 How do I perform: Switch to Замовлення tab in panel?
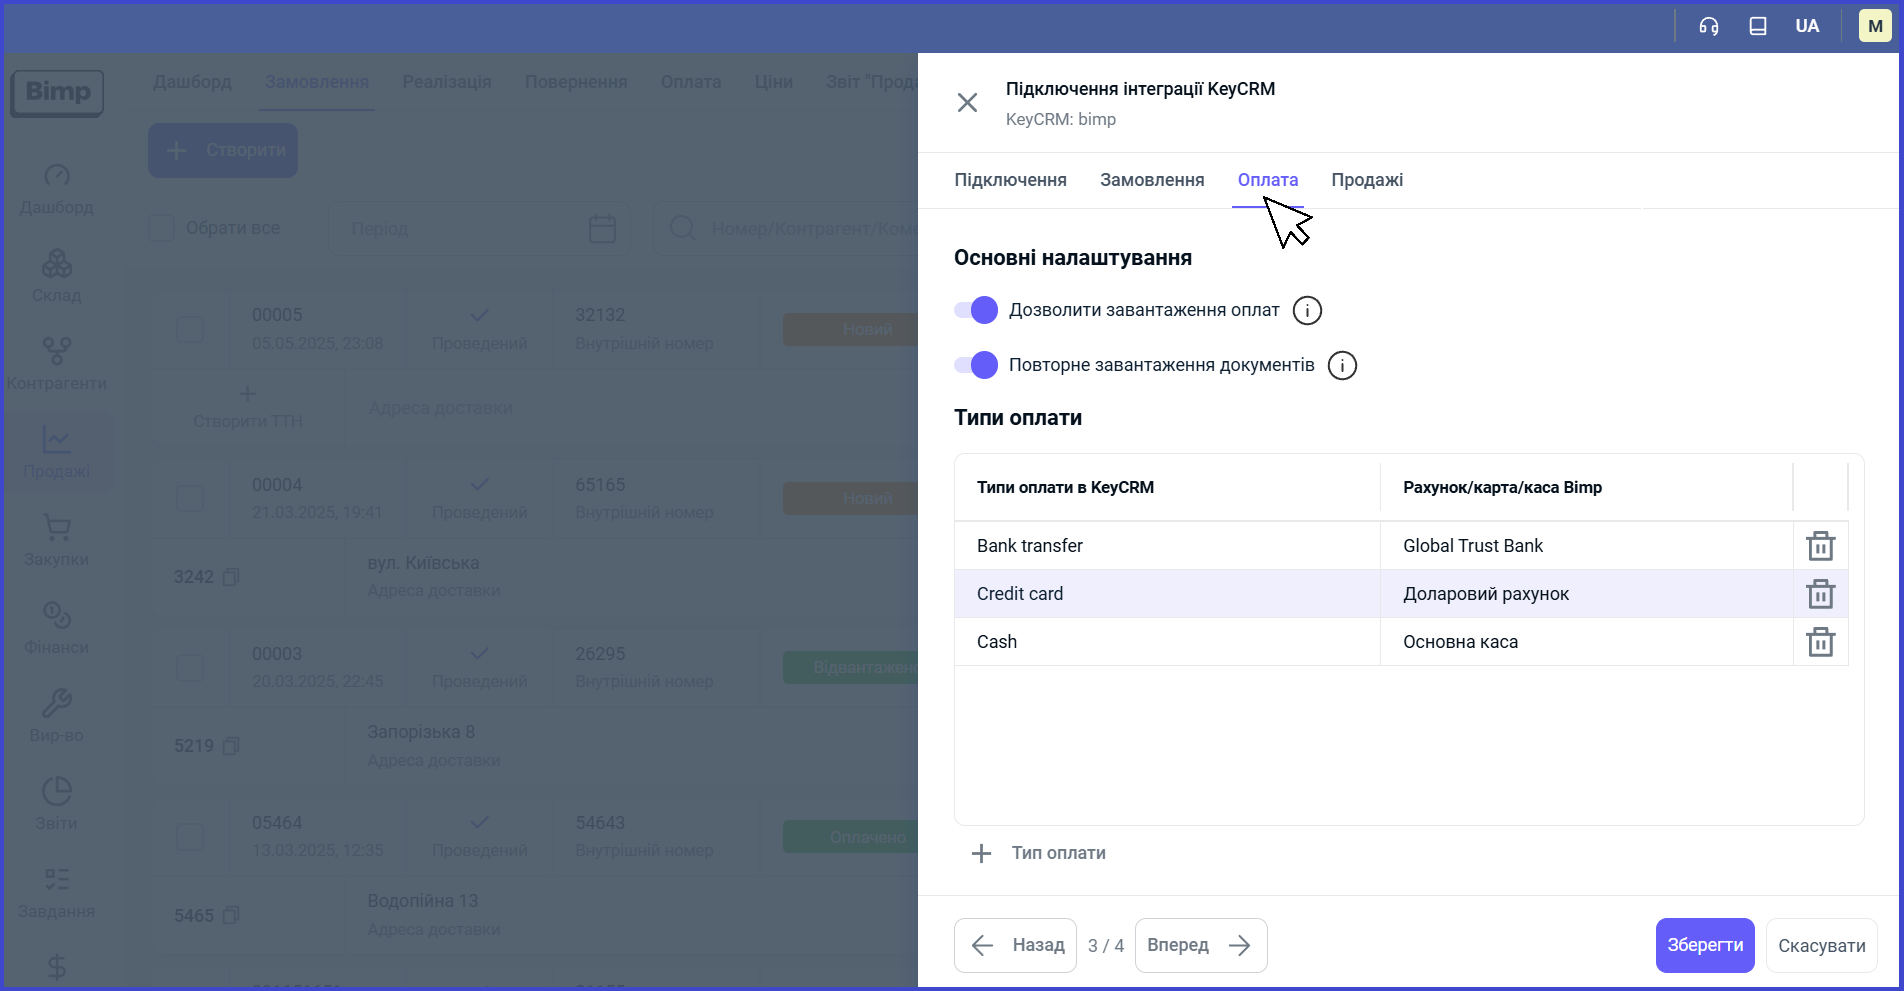point(1152,180)
